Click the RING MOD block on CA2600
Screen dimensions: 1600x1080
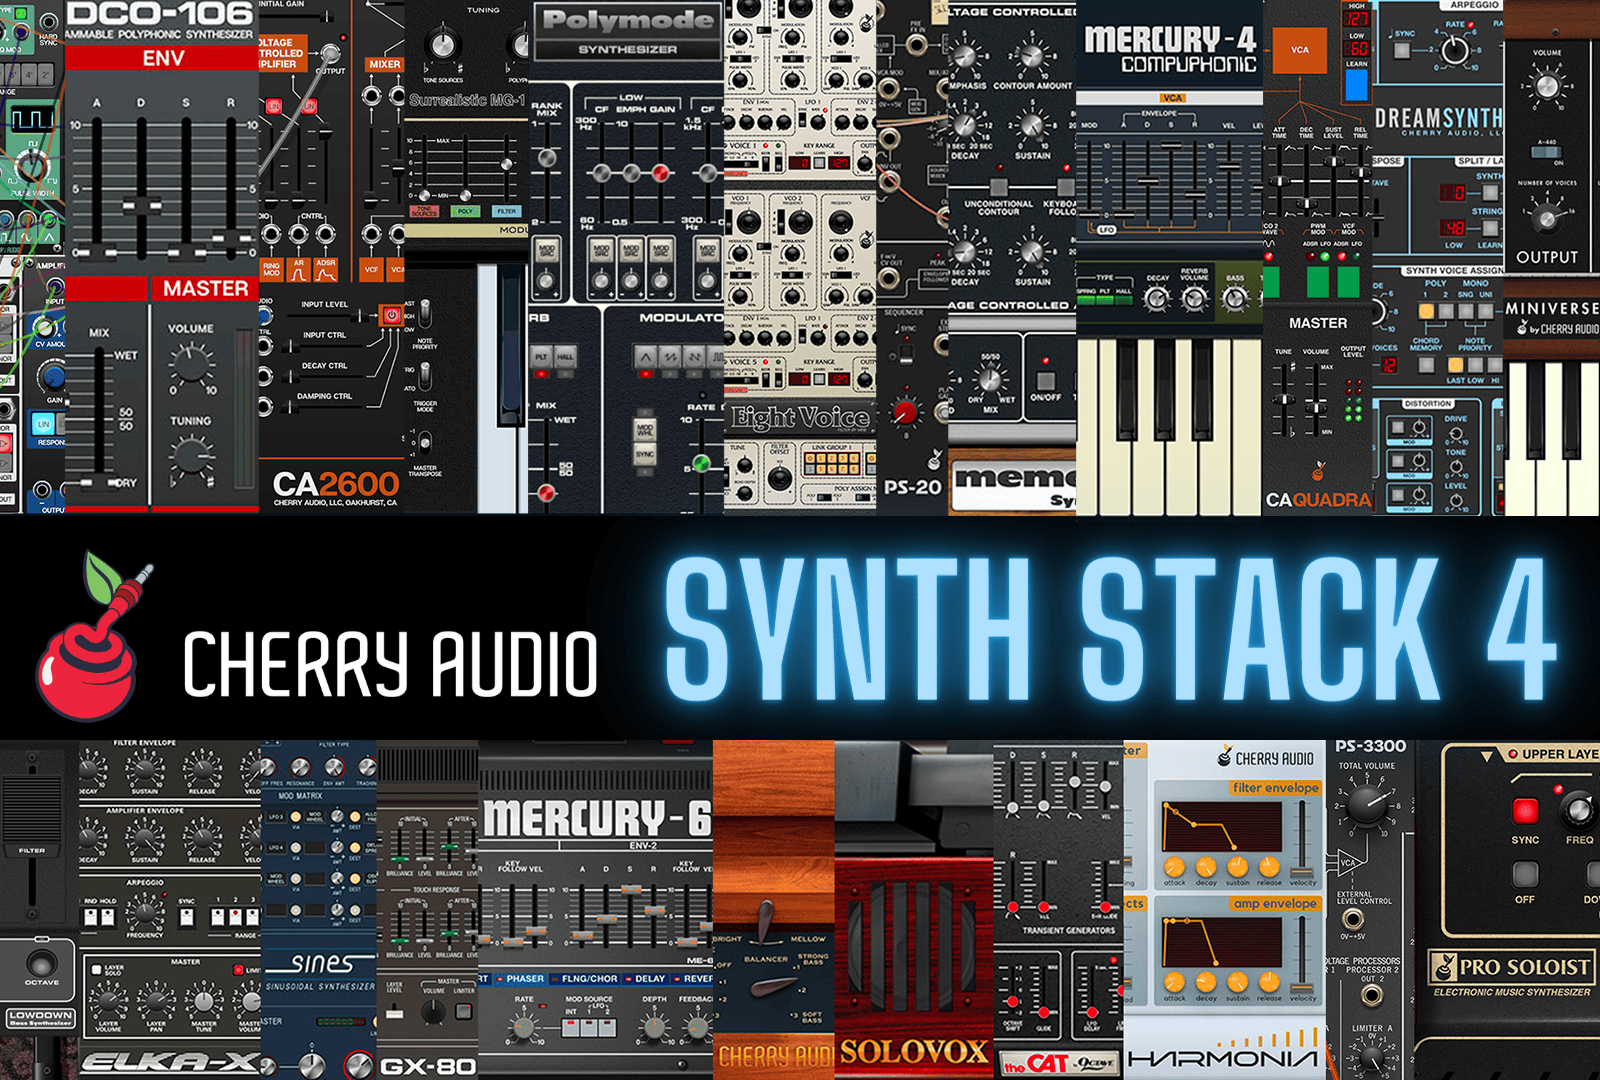click(x=272, y=269)
